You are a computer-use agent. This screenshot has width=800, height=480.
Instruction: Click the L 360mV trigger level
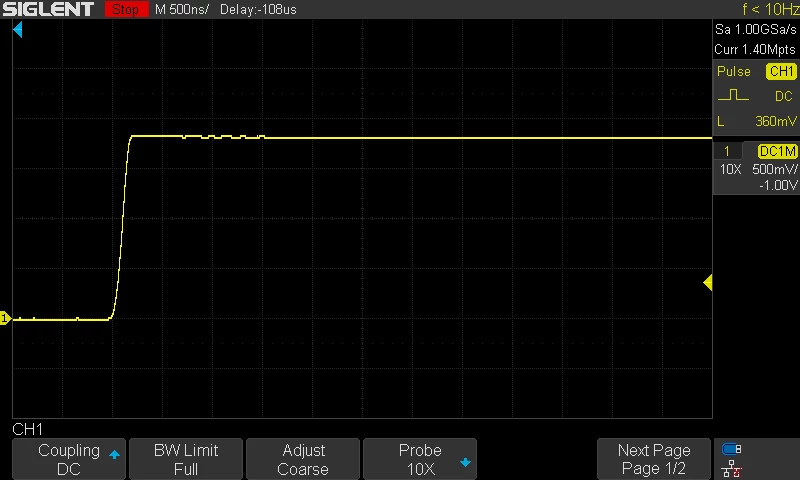pos(757,121)
